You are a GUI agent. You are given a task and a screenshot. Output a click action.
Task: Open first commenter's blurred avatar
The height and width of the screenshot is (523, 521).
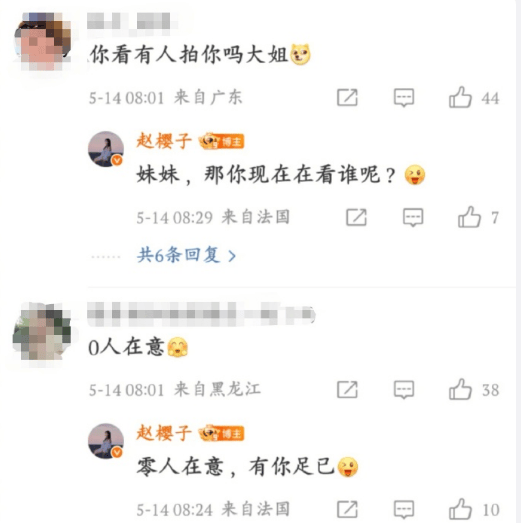point(43,41)
